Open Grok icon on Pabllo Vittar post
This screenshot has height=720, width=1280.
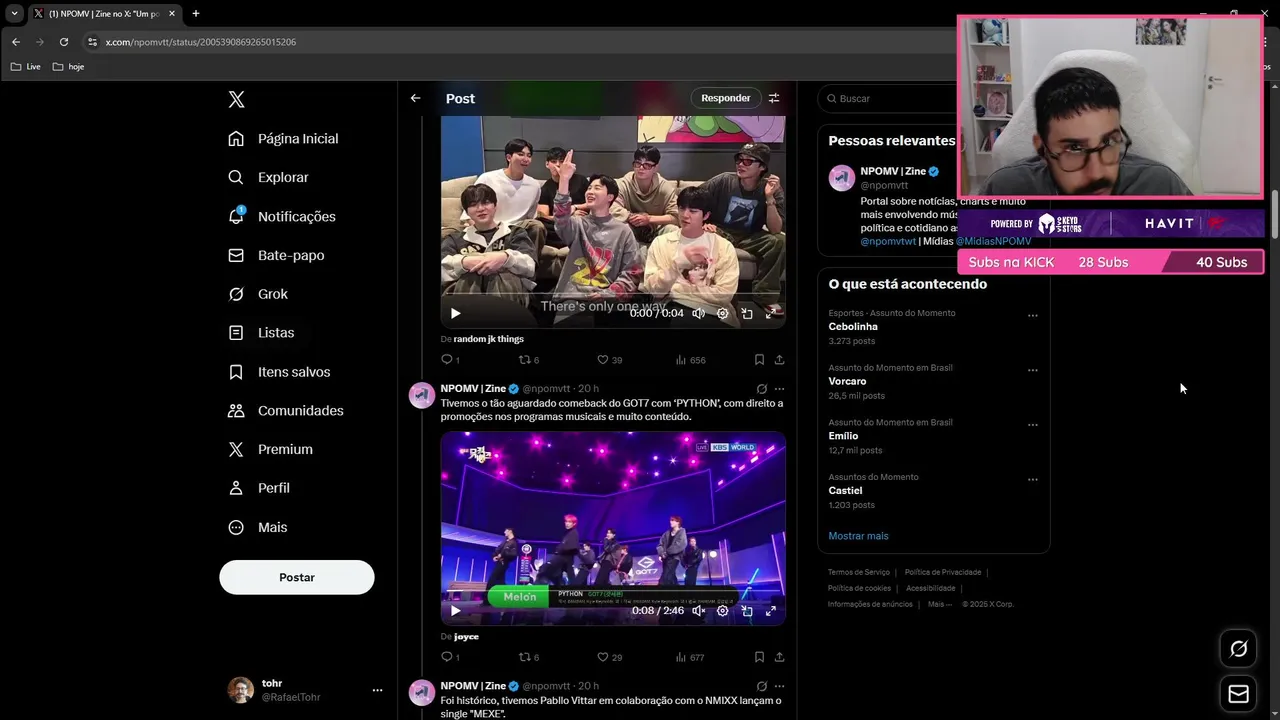tap(762, 686)
